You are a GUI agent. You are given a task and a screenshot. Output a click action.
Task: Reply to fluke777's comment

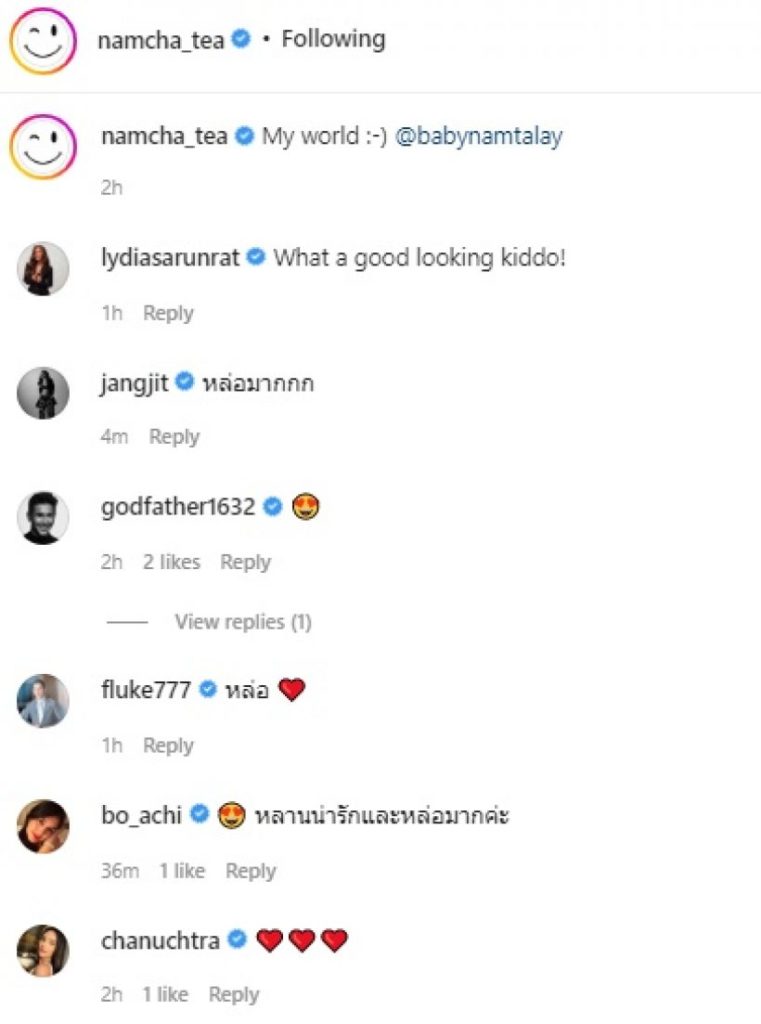pos(168,745)
